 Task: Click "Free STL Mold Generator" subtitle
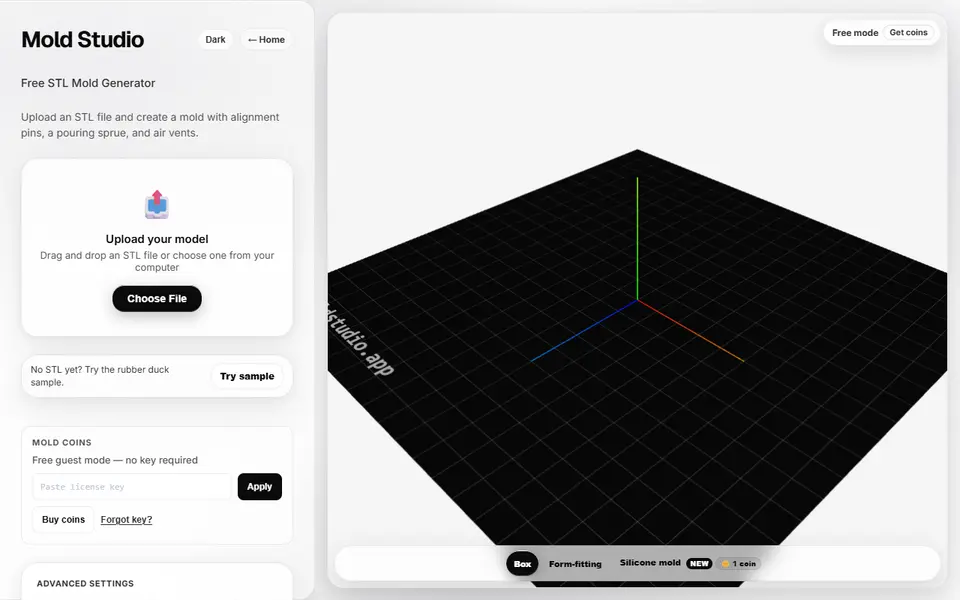88,83
